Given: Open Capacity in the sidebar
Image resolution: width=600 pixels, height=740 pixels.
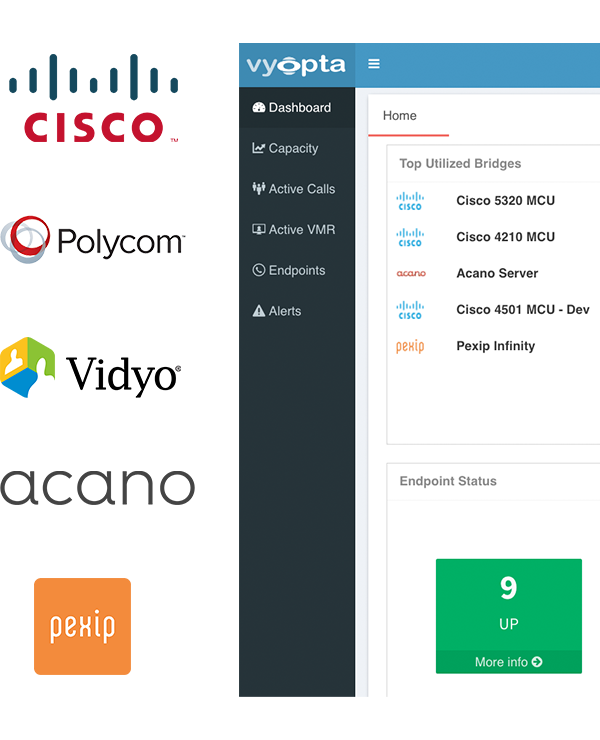Looking at the screenshot, I should [297, 148].
